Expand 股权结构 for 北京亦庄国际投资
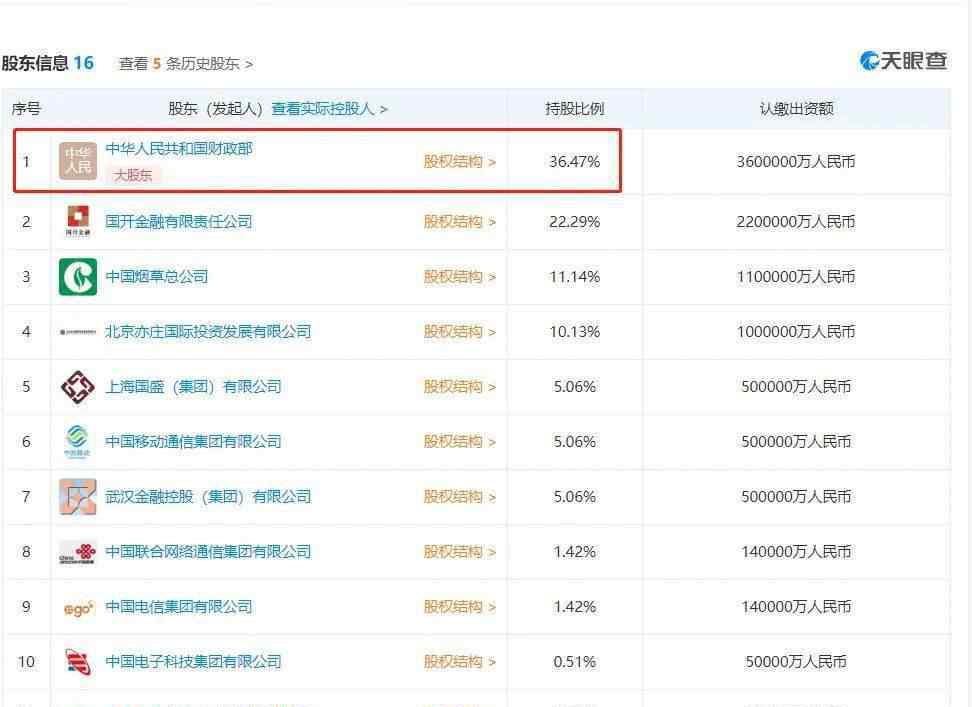Image resolution: width=972 pixels, height=707 pixels. pyautogui.click(x=460, y=332)
